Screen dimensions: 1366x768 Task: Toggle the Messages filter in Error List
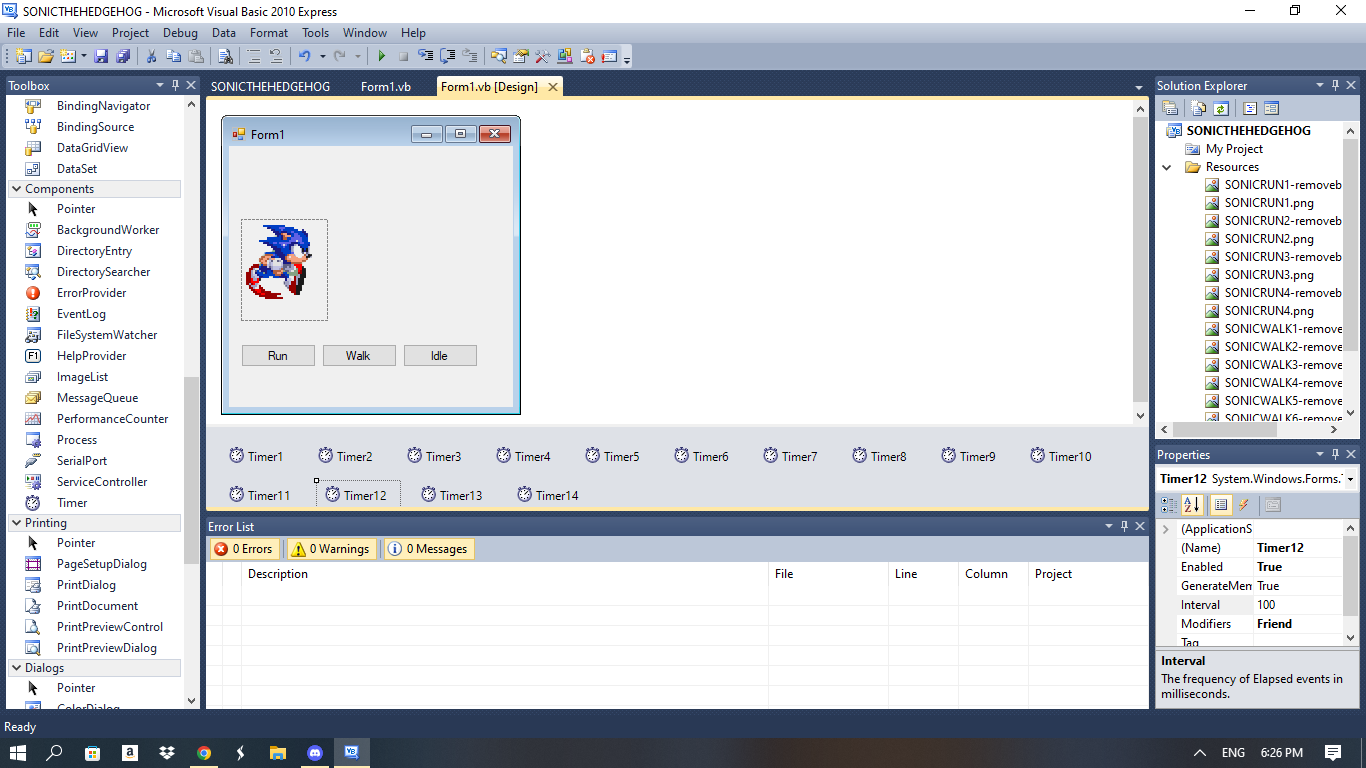427,548
